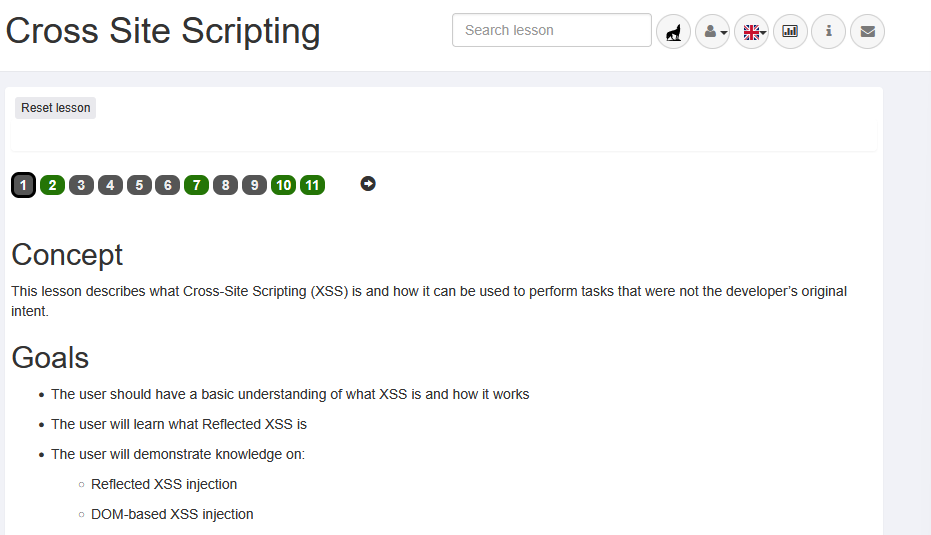Jump to lesson page 3
Viewport: 931px width, 535px height.
(81, 185)
